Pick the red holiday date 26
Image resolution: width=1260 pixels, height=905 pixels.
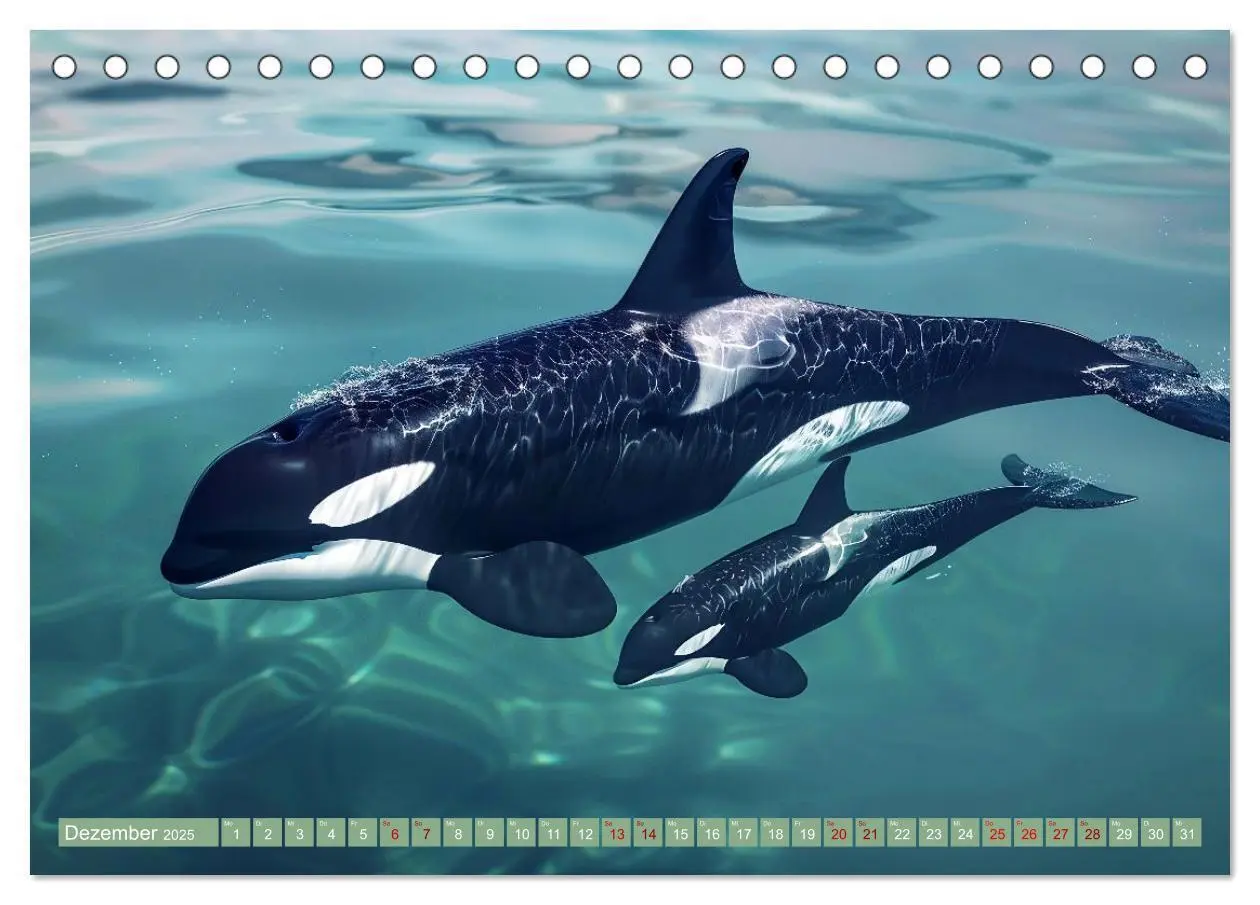click(x=1028, y=833)
